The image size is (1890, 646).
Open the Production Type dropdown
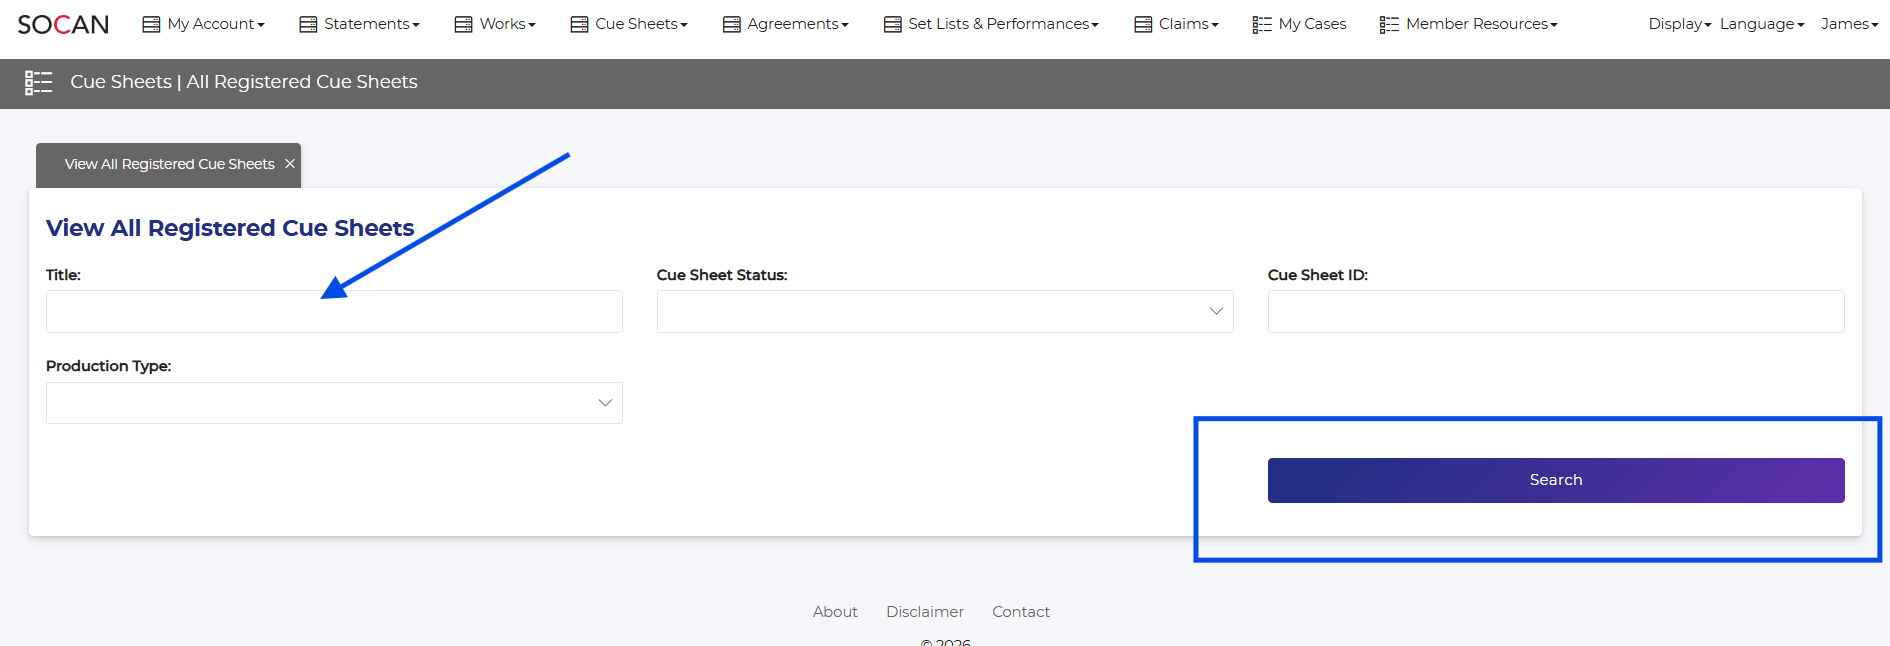tap(334, 403)
